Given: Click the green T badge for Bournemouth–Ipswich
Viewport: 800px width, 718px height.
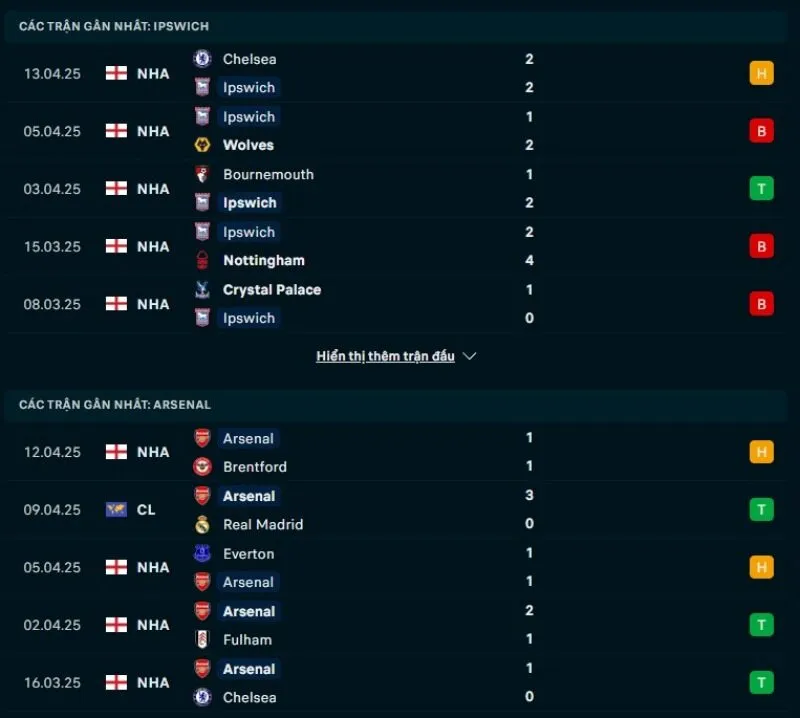Looking at the screenshot, I should point(761,188).
